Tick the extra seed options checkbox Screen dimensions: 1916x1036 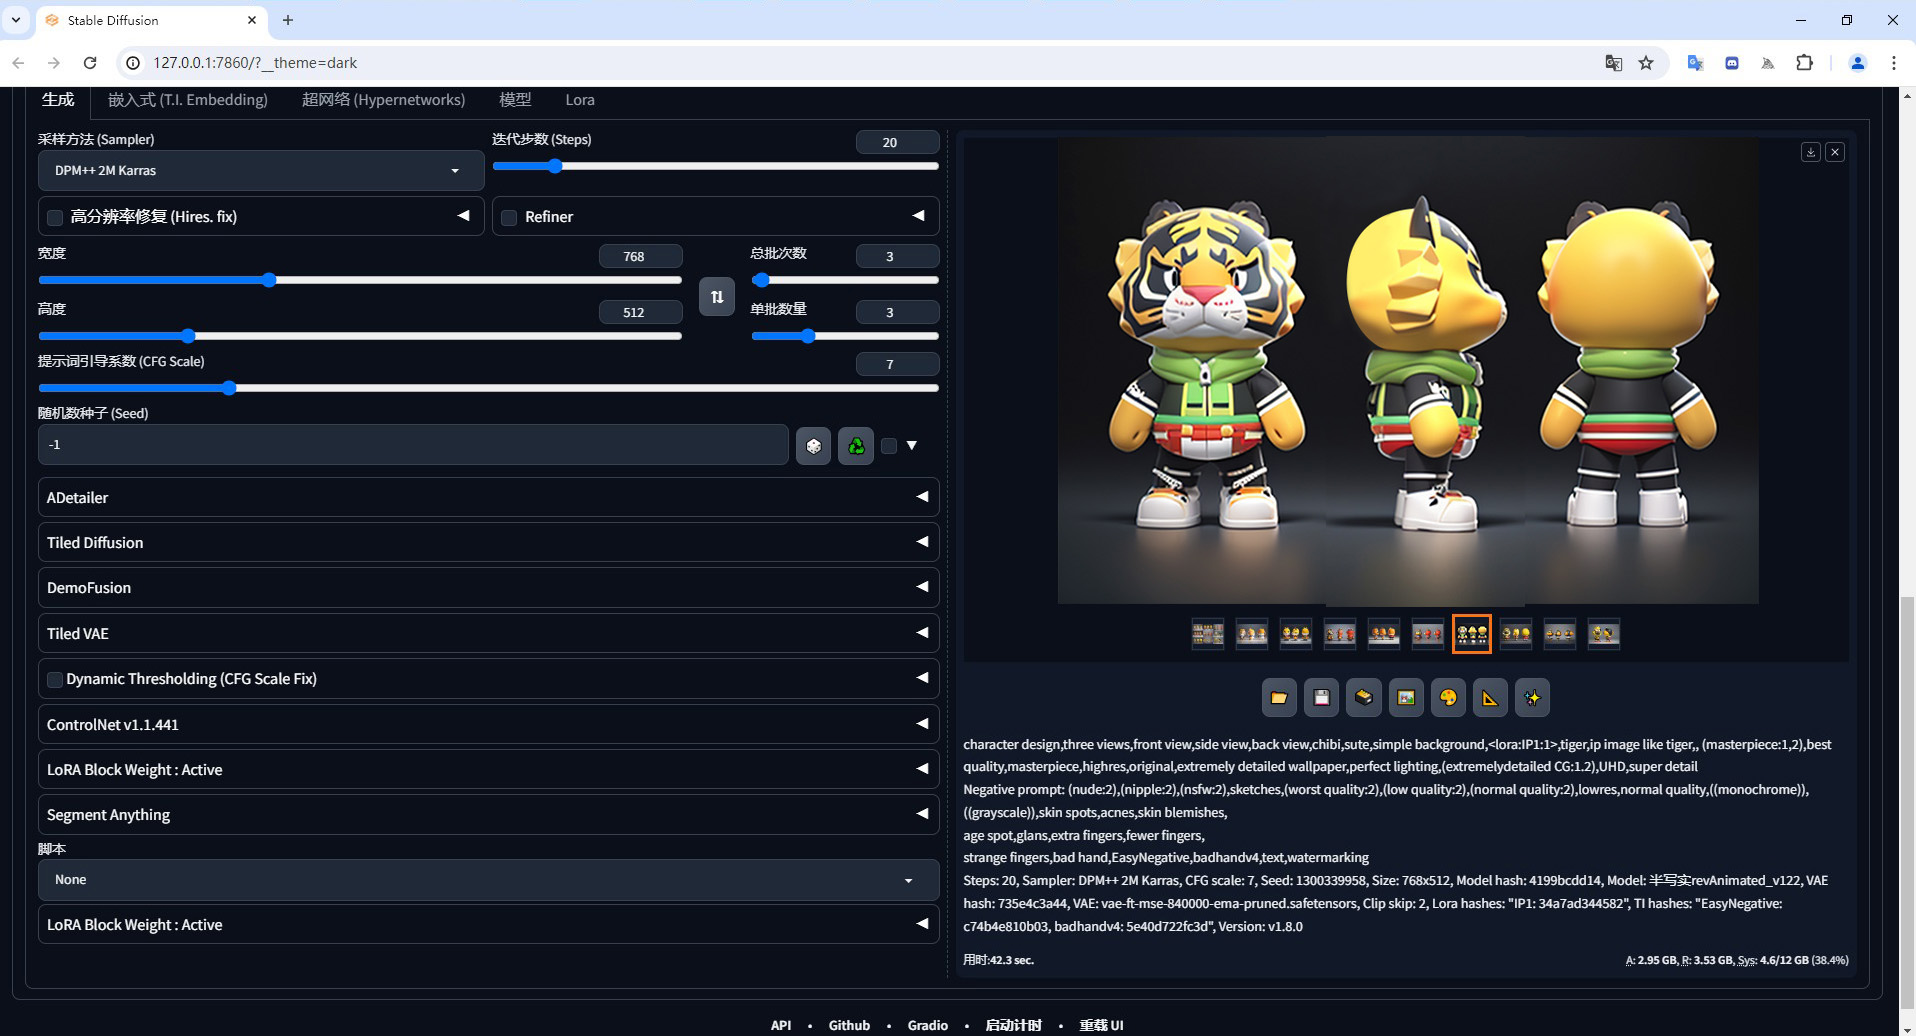click(x=889, y=446)
